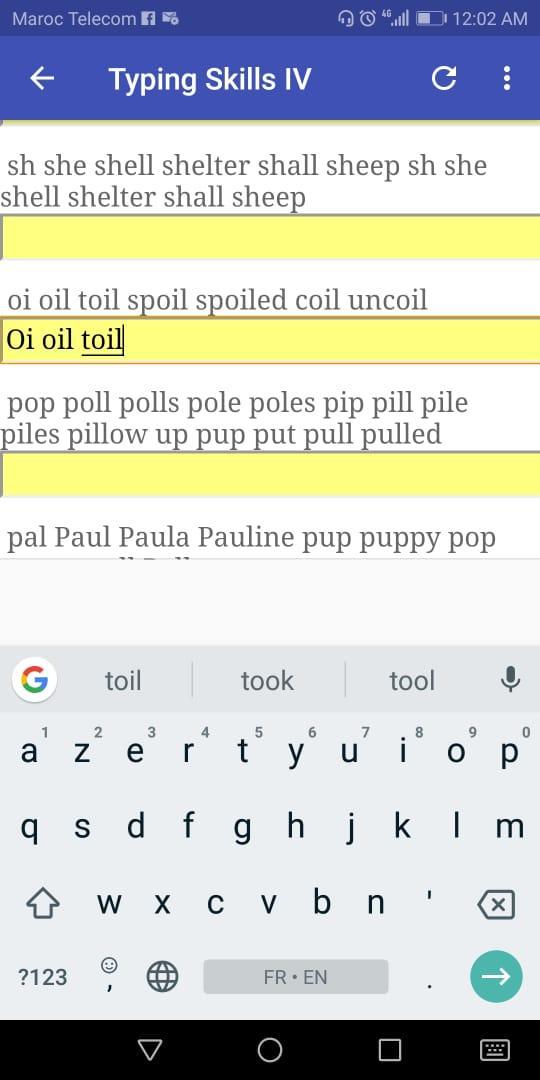Choose the 'tool' word suggestion
540x1080 pixels.
pyautogui.click(x=412, y=681)
